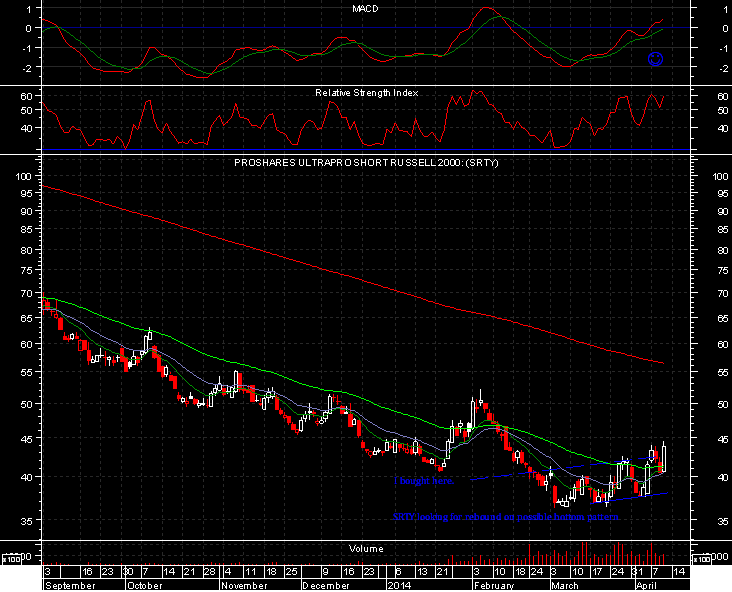Click the September month label

[70, 585]
